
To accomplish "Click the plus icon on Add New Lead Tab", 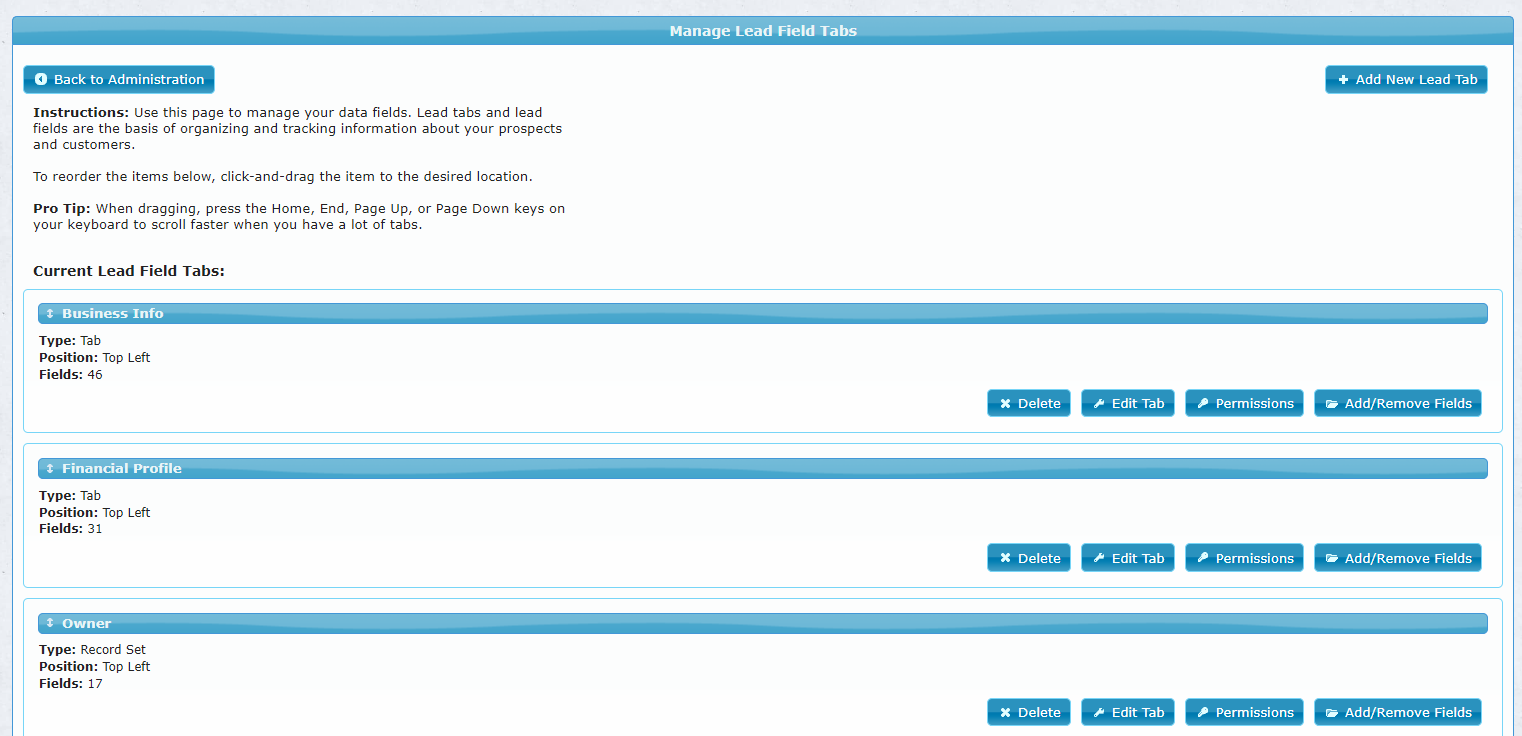I will pos(1343,80).
